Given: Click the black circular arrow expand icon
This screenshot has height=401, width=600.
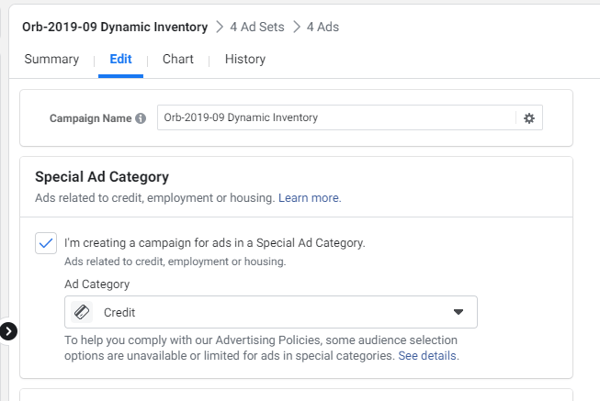Looking at the screenshot, I should coord(8,331).
